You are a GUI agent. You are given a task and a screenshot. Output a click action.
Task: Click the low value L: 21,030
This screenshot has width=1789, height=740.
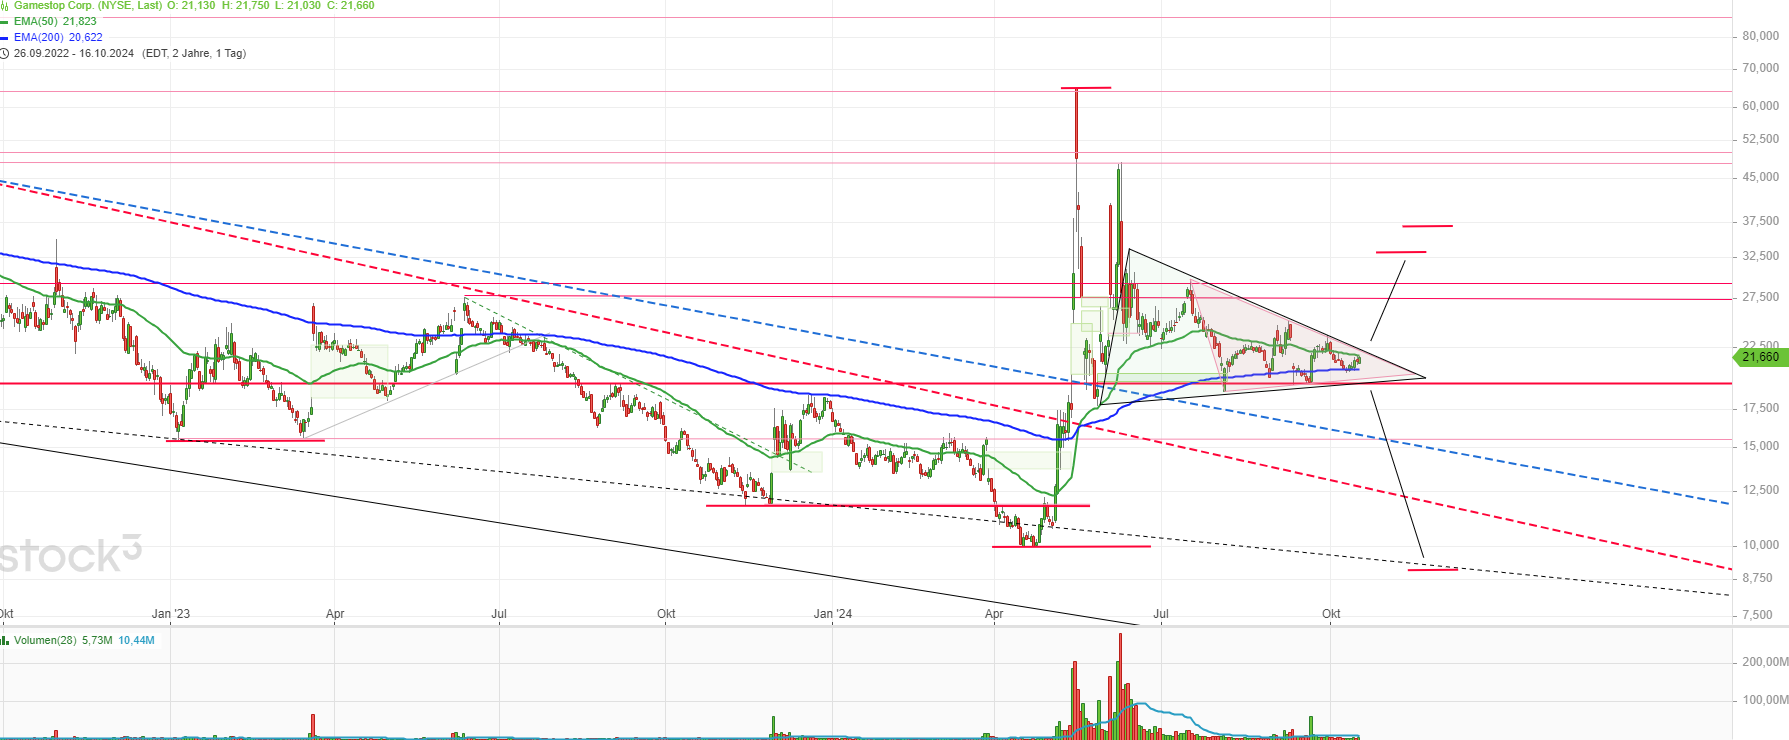(298, 5)
